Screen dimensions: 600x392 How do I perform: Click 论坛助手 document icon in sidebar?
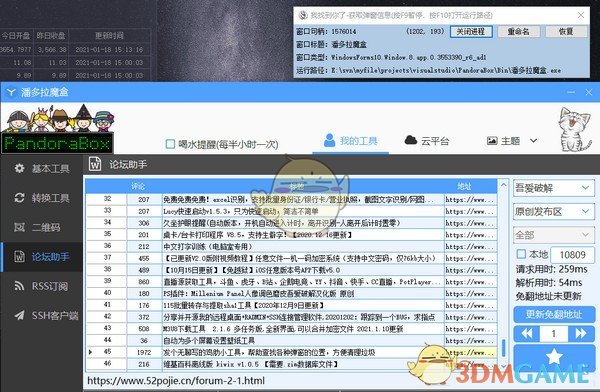[x=19, y=256]
